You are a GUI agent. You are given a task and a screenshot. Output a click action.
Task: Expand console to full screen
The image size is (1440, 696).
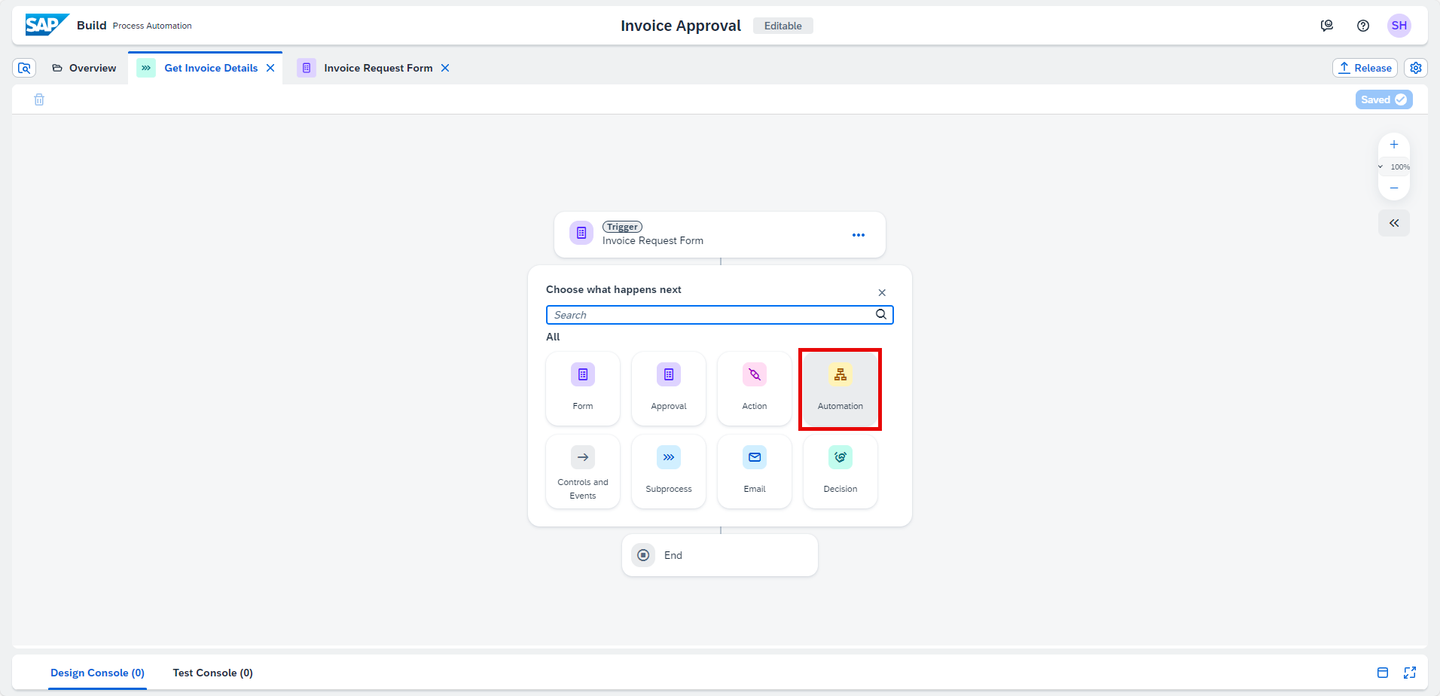1410,673
